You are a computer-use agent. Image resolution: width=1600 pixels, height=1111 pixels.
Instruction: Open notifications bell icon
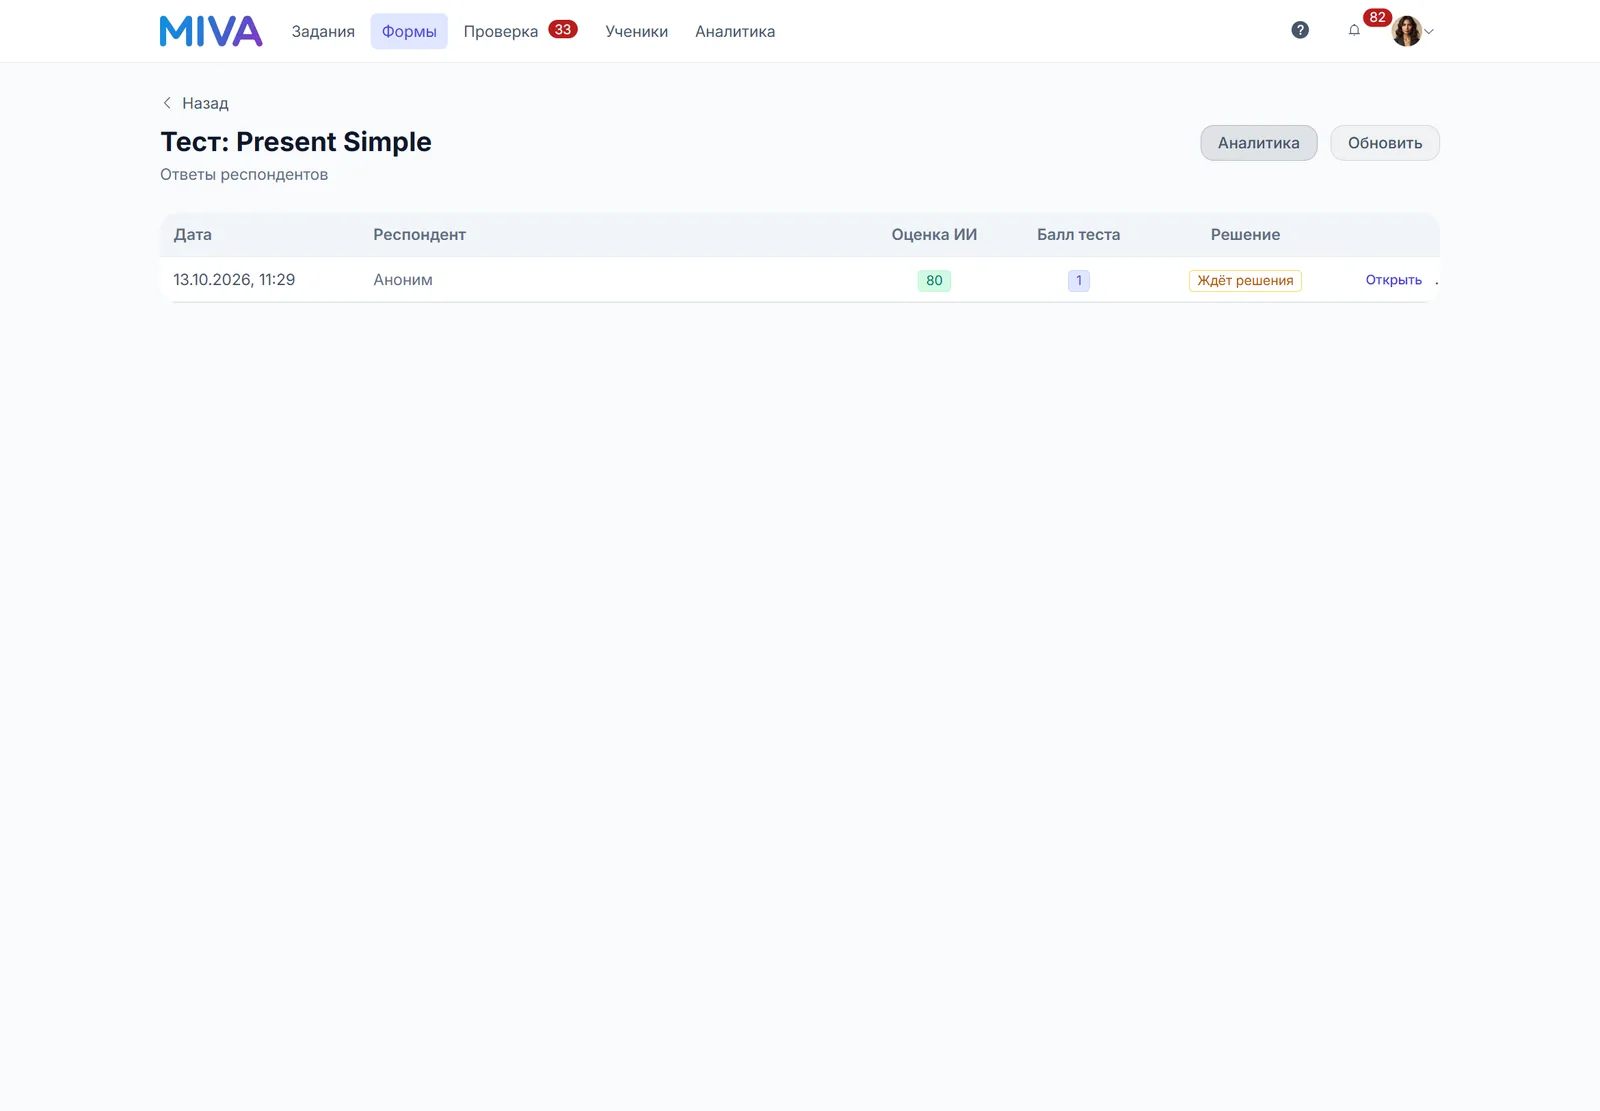point(1354,30)
